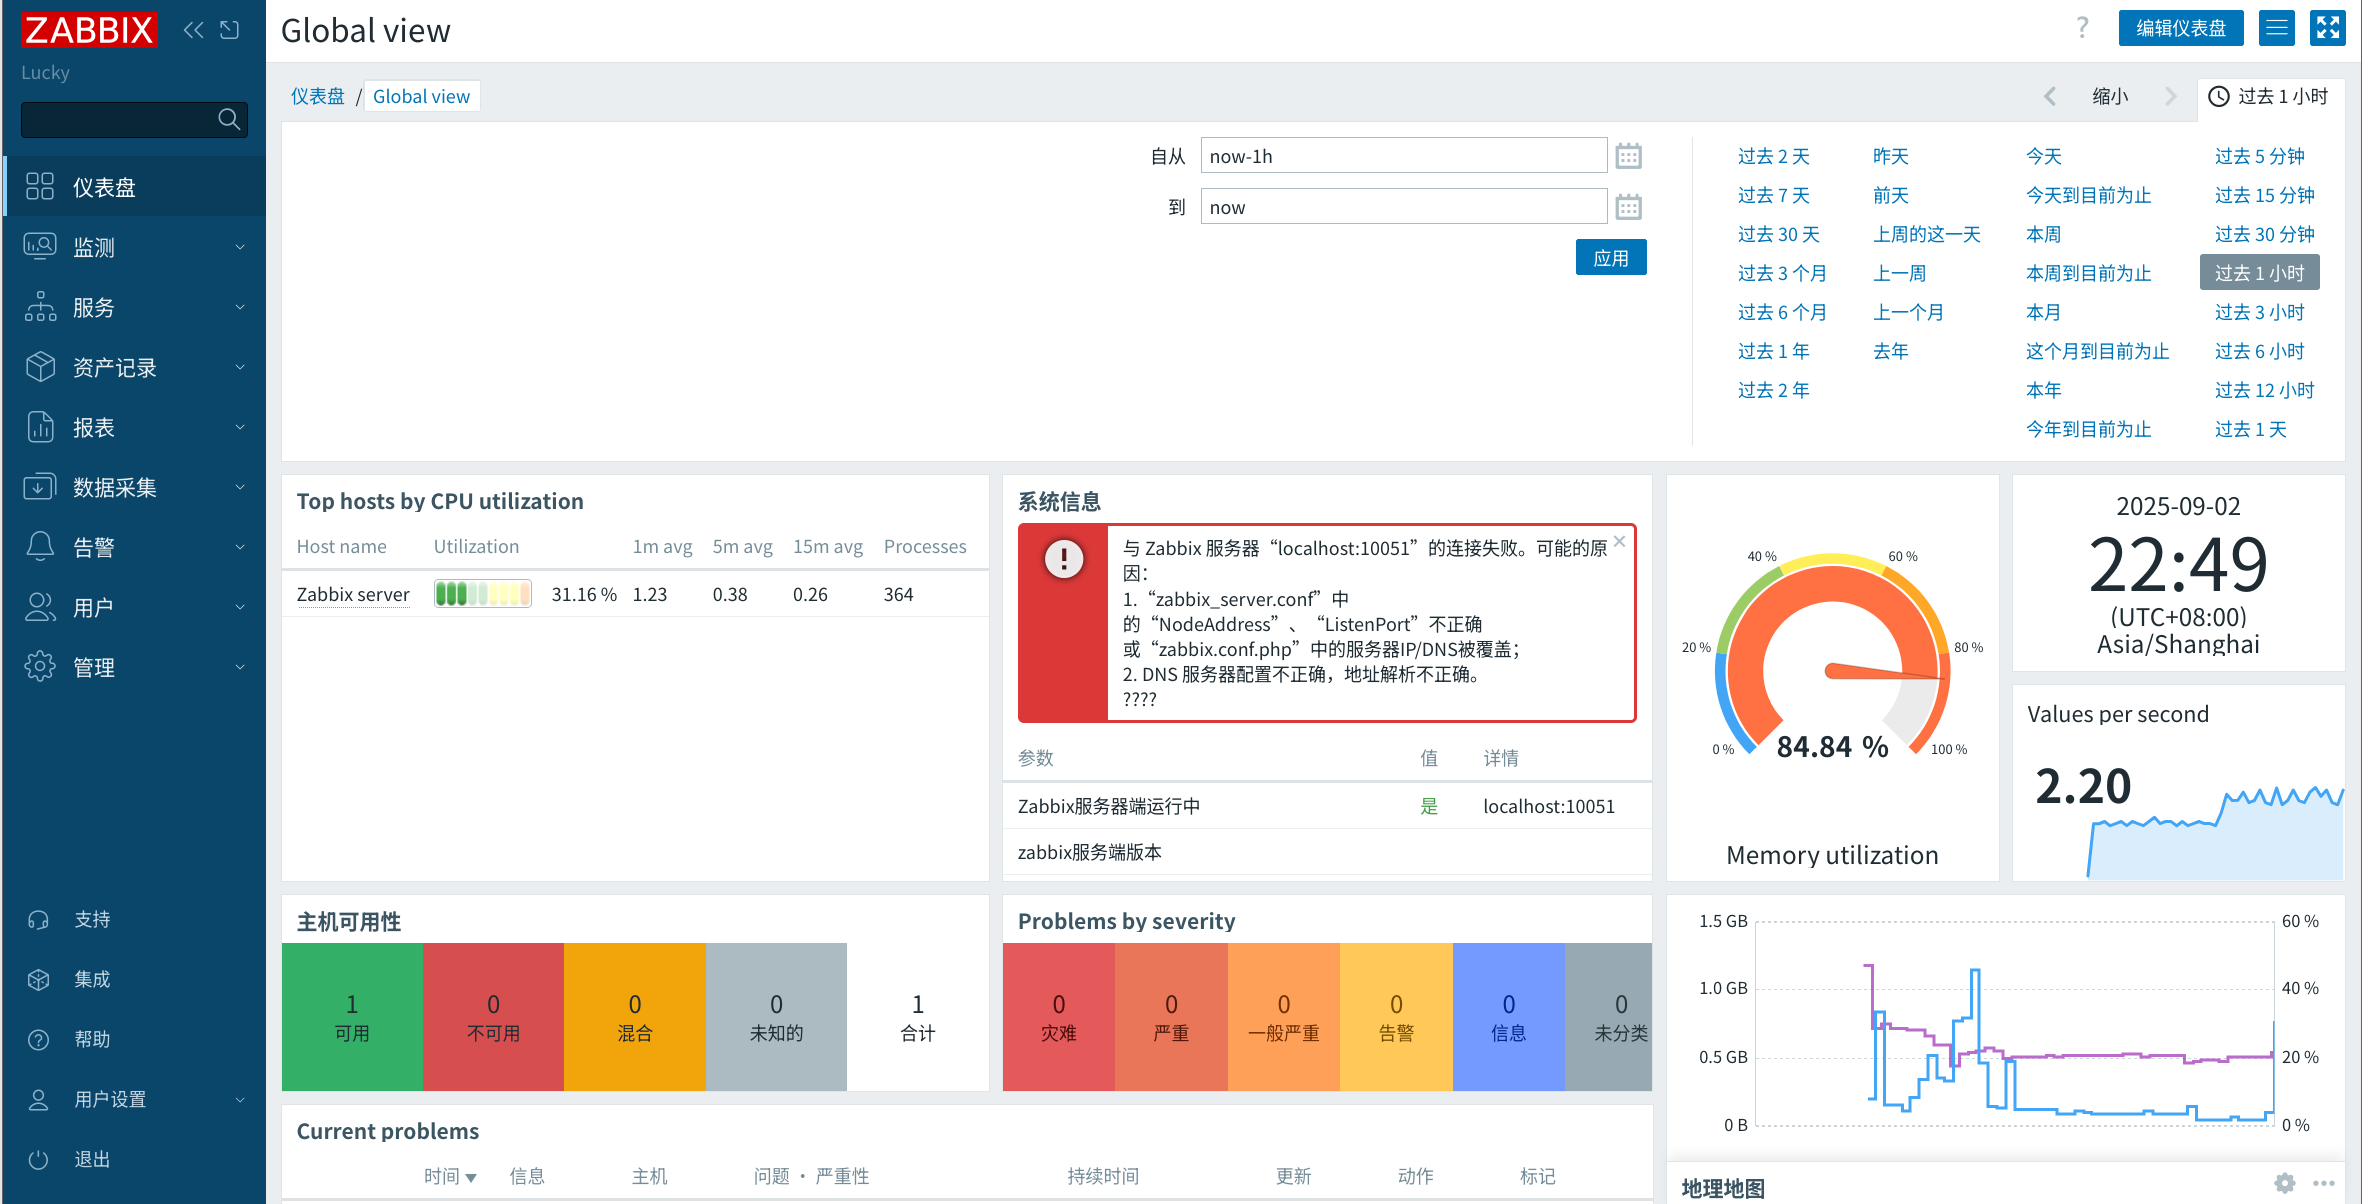This screenshot has height=1204, width=2362.
Task: Click the help question mark in header
Action: coord(2082,27)
